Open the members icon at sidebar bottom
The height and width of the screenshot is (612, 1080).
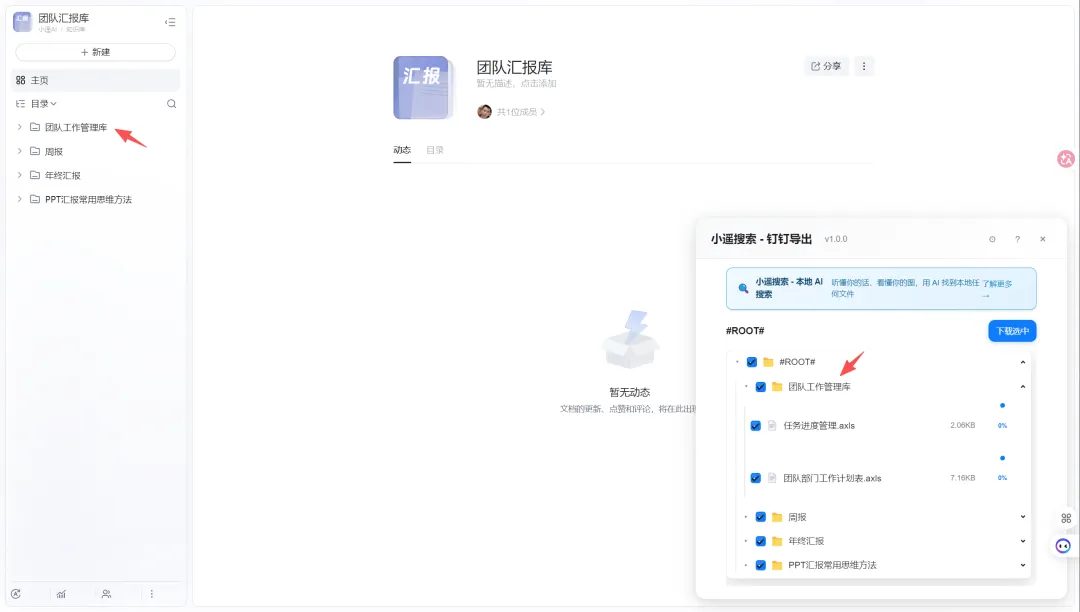(106, 594)
